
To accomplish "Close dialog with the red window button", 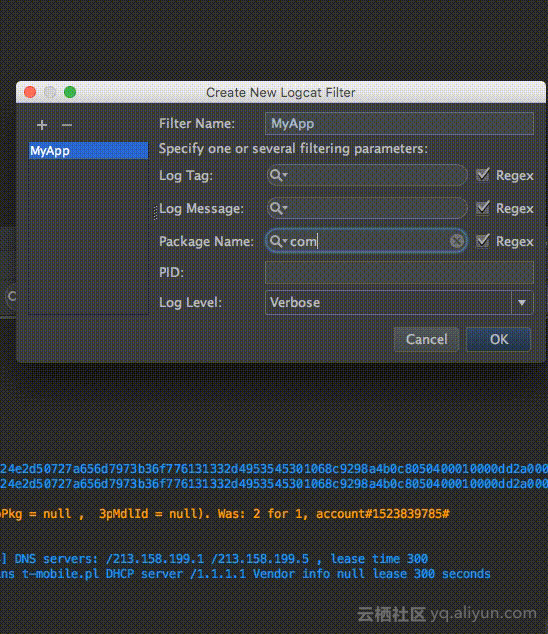I will 30,92.
